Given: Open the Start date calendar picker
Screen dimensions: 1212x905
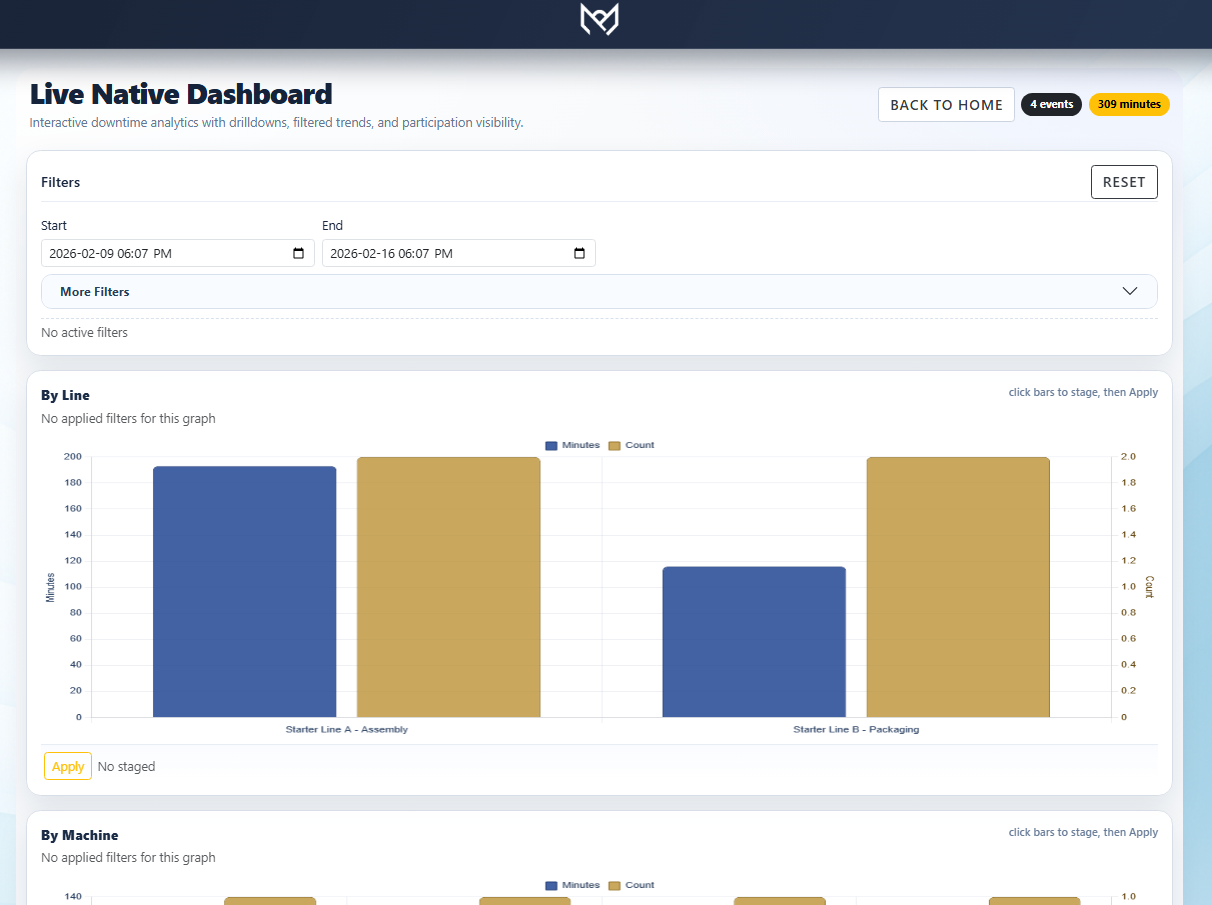Looking at the screenshot, I should pyautogui.click(x=297, y=253).
